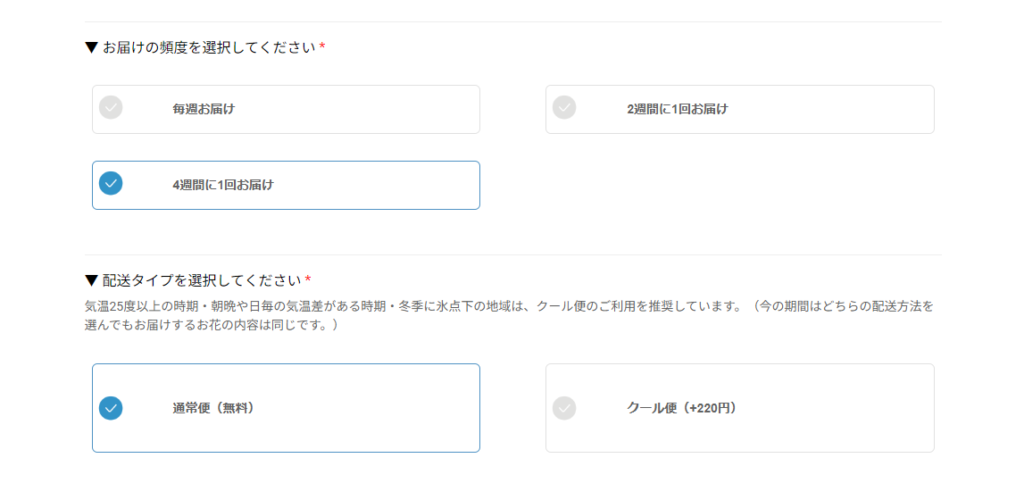The width and height of the screenshot is (1024, 483).
Task: Select the 4週間に1回お届け option label
Action: (222, 185)
